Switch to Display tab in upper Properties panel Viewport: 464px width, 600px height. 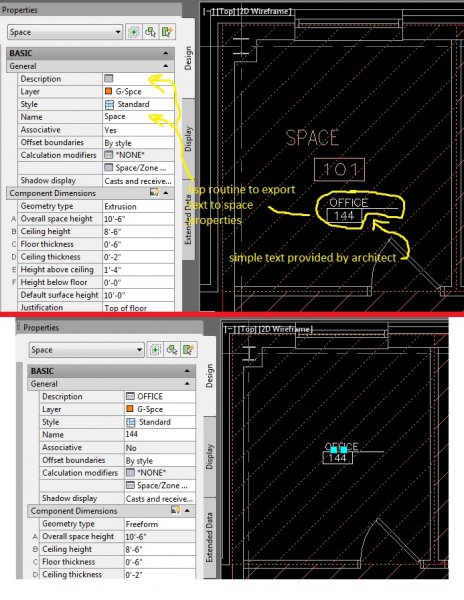click(188, 139)
